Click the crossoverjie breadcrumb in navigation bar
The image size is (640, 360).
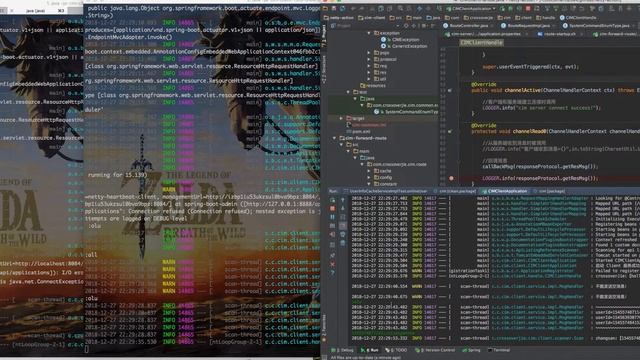click(478, 18)
